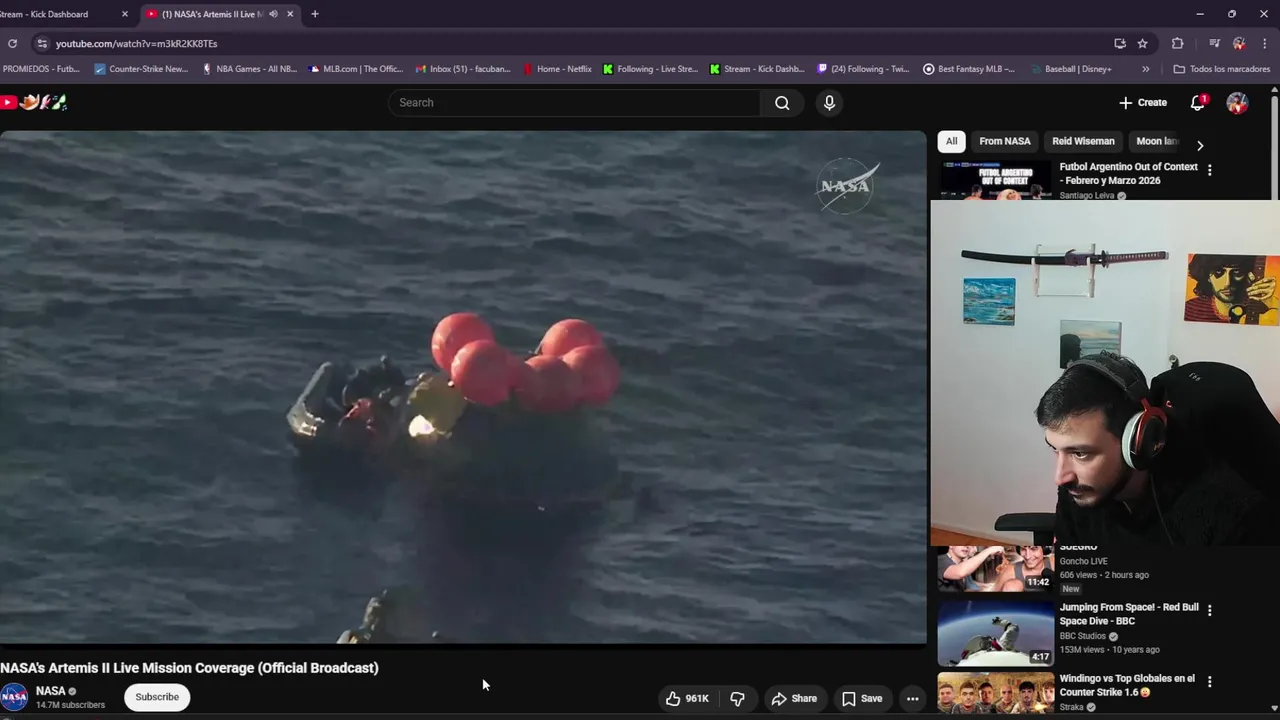Save the video to a playlist
Screen dimensions: 1280x720
[861, 698]
